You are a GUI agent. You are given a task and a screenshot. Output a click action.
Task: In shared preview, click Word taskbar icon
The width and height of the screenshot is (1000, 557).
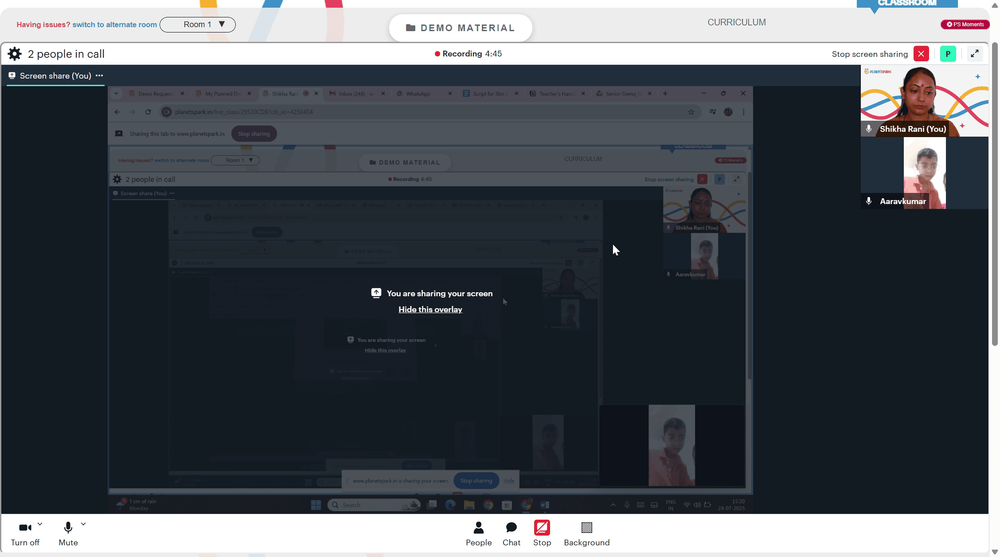[x=545, y=505]
